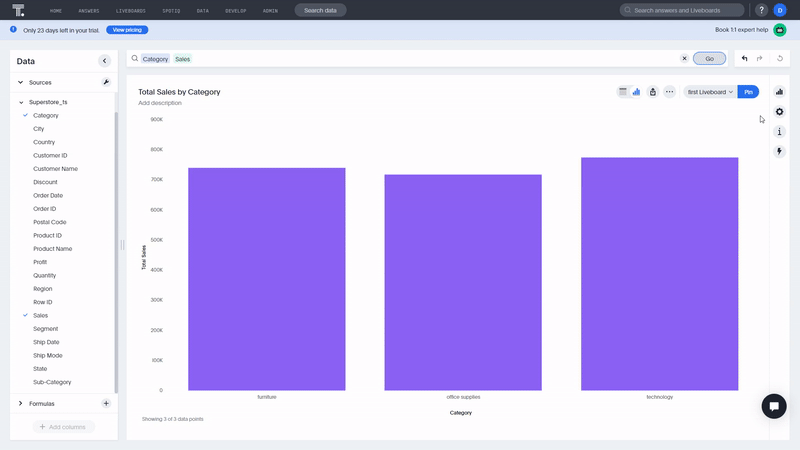
Task: Open sources wrench icon
Action: coord(106,82)
